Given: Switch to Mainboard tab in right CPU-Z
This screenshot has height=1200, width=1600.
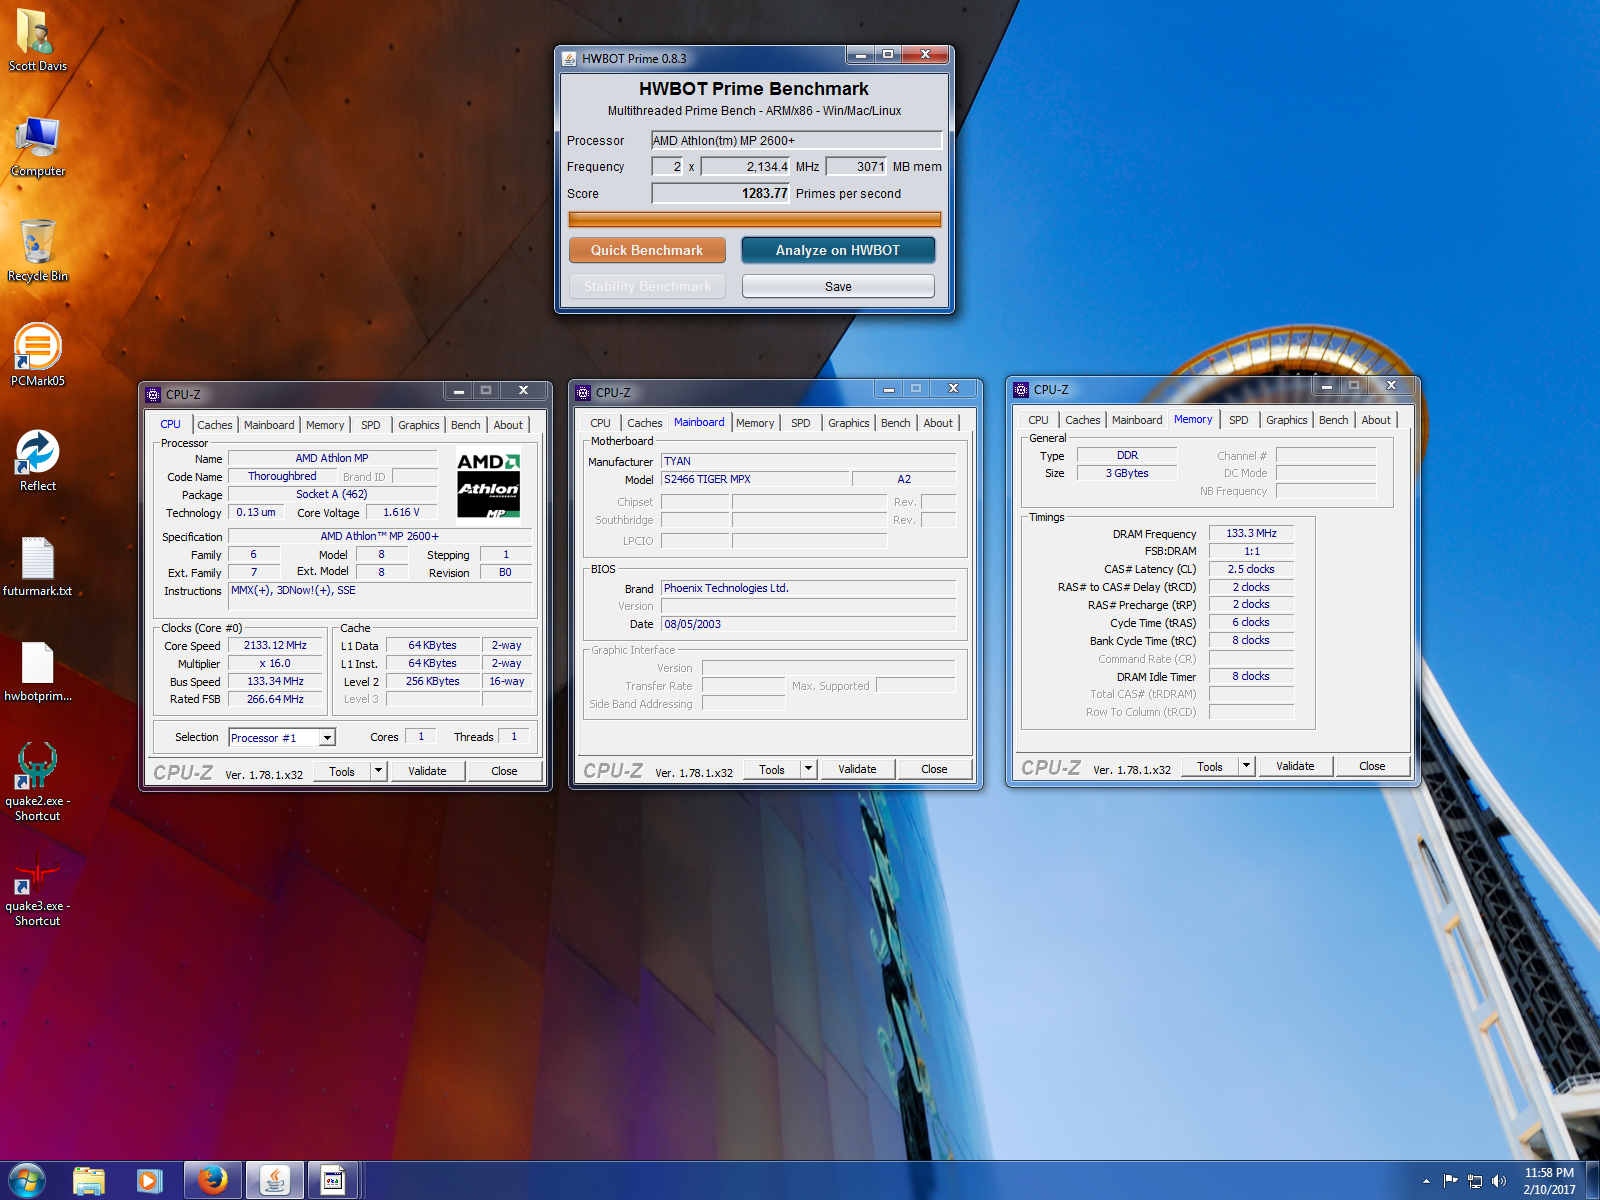Looking at the screenshot, I should (1137, 420).
